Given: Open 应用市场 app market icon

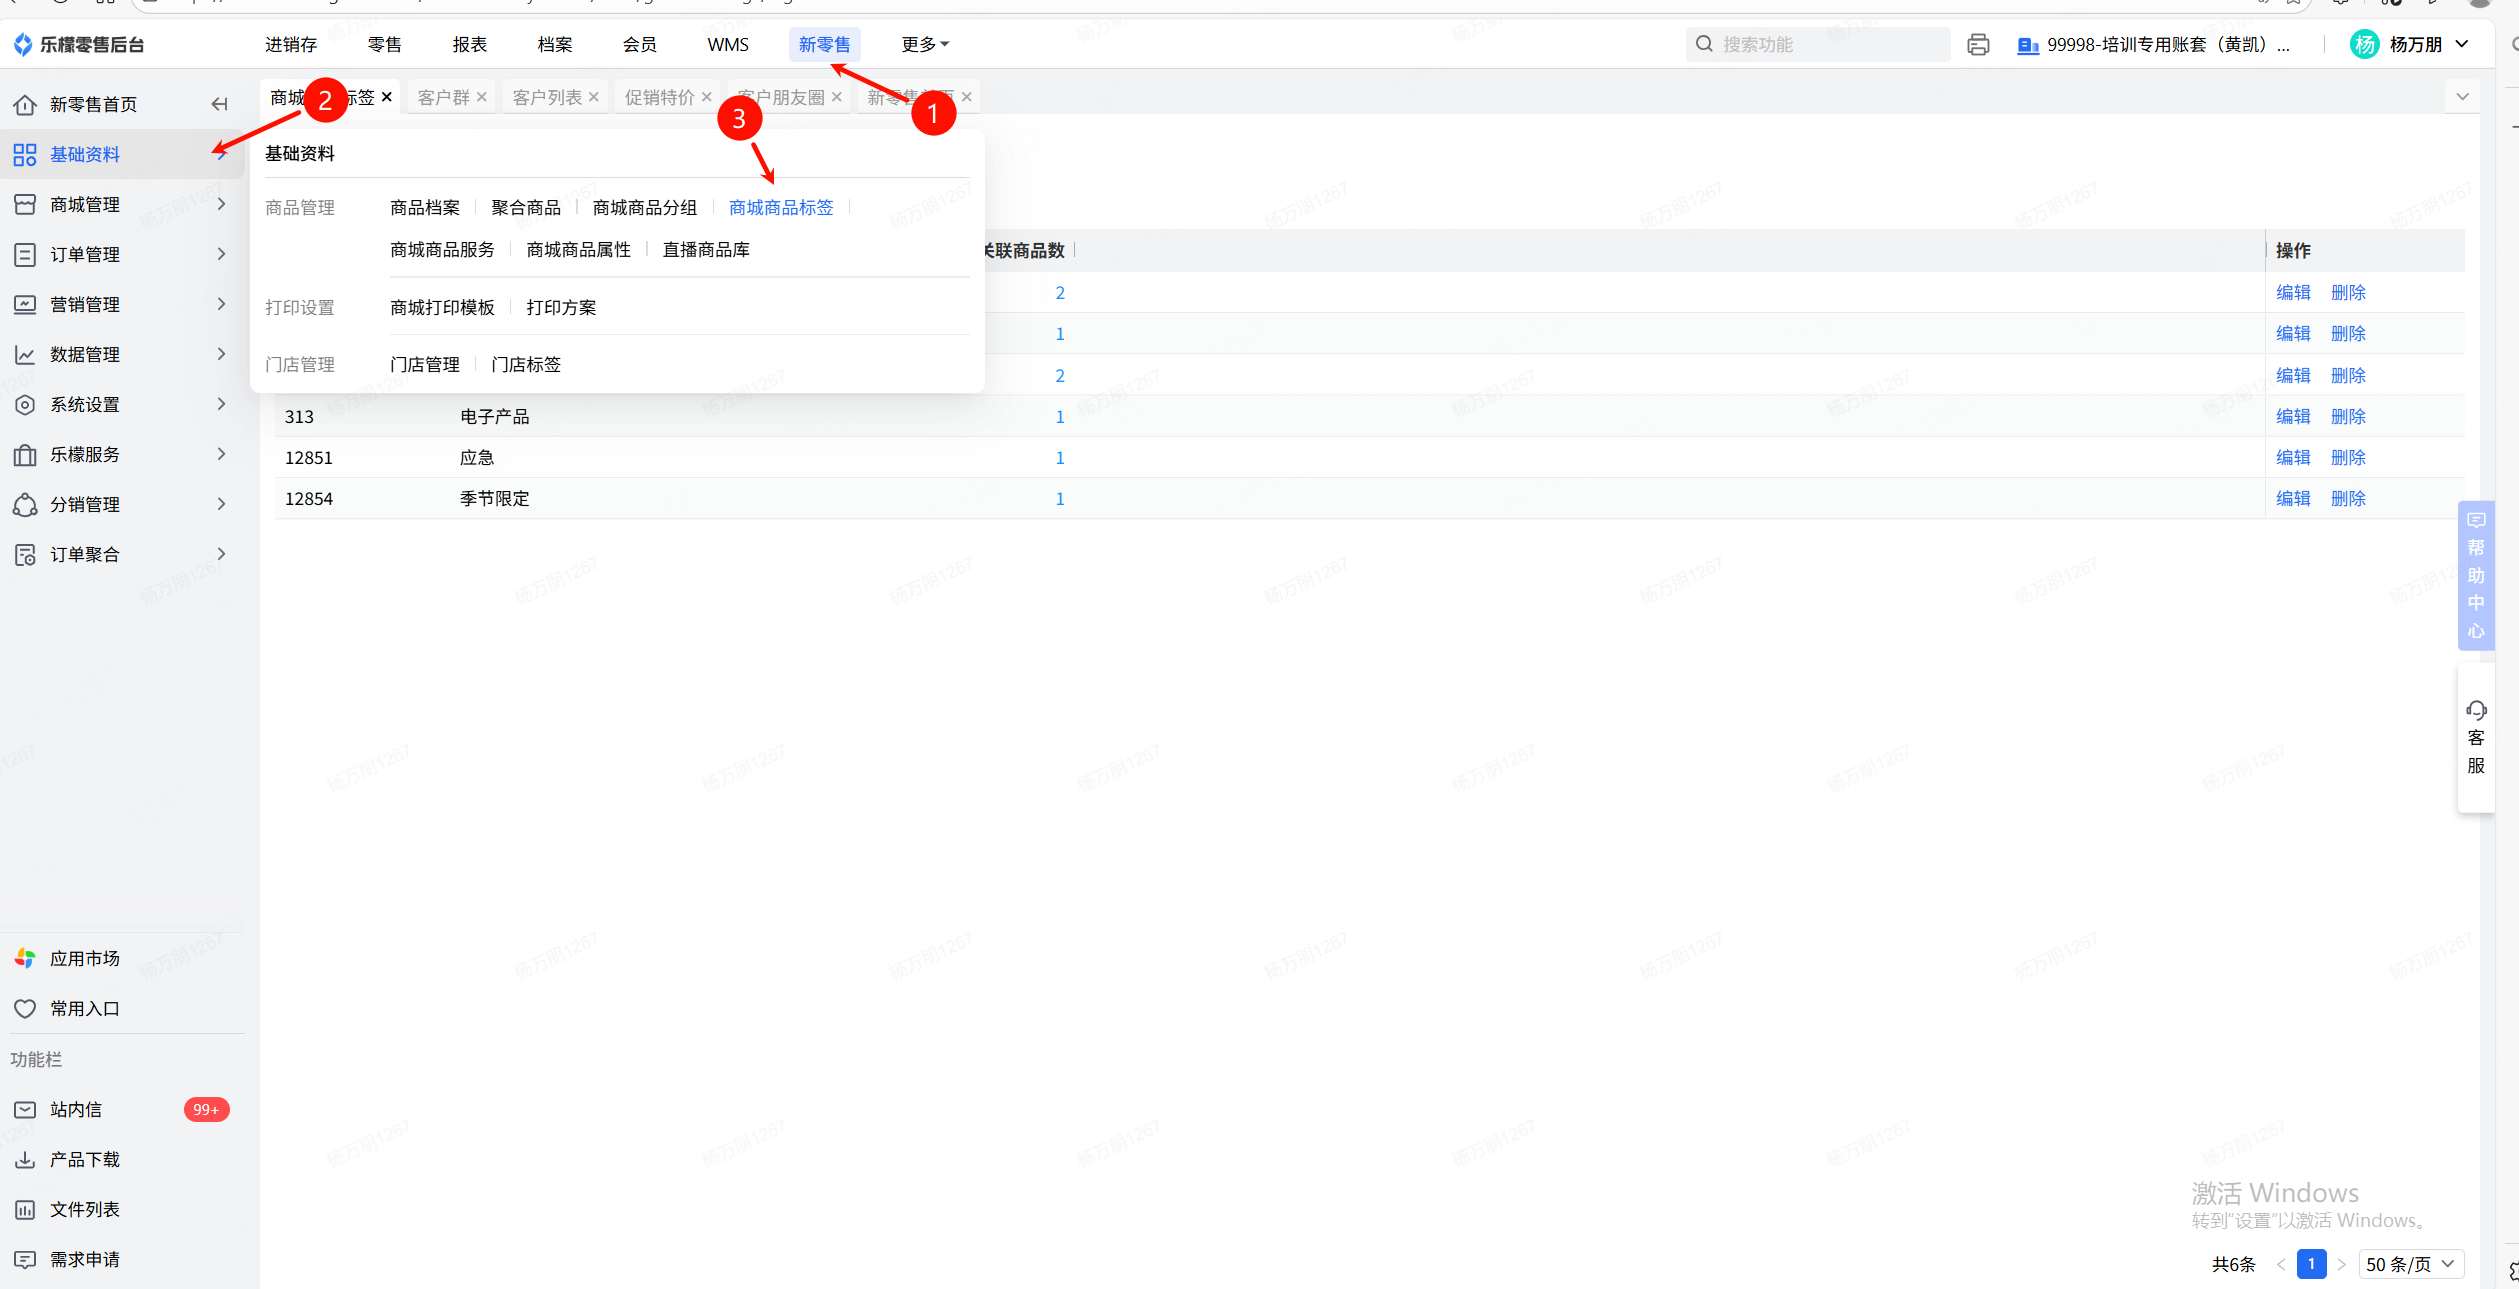Looking at the screenshot, I should 25,958.
